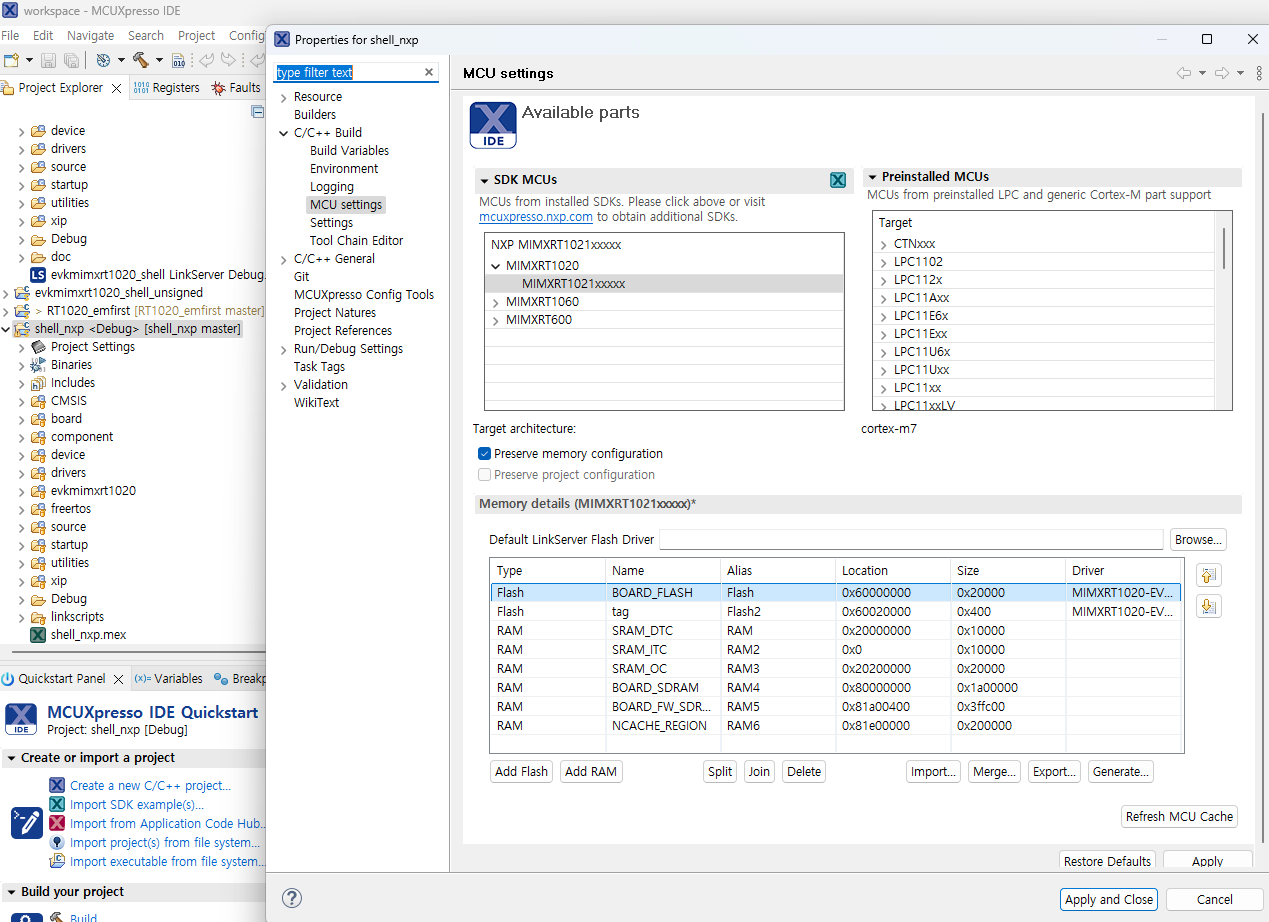This screenshot has height=922, width=1269.
Task: Expand the Resource node in properties tree
Action: 284,97
